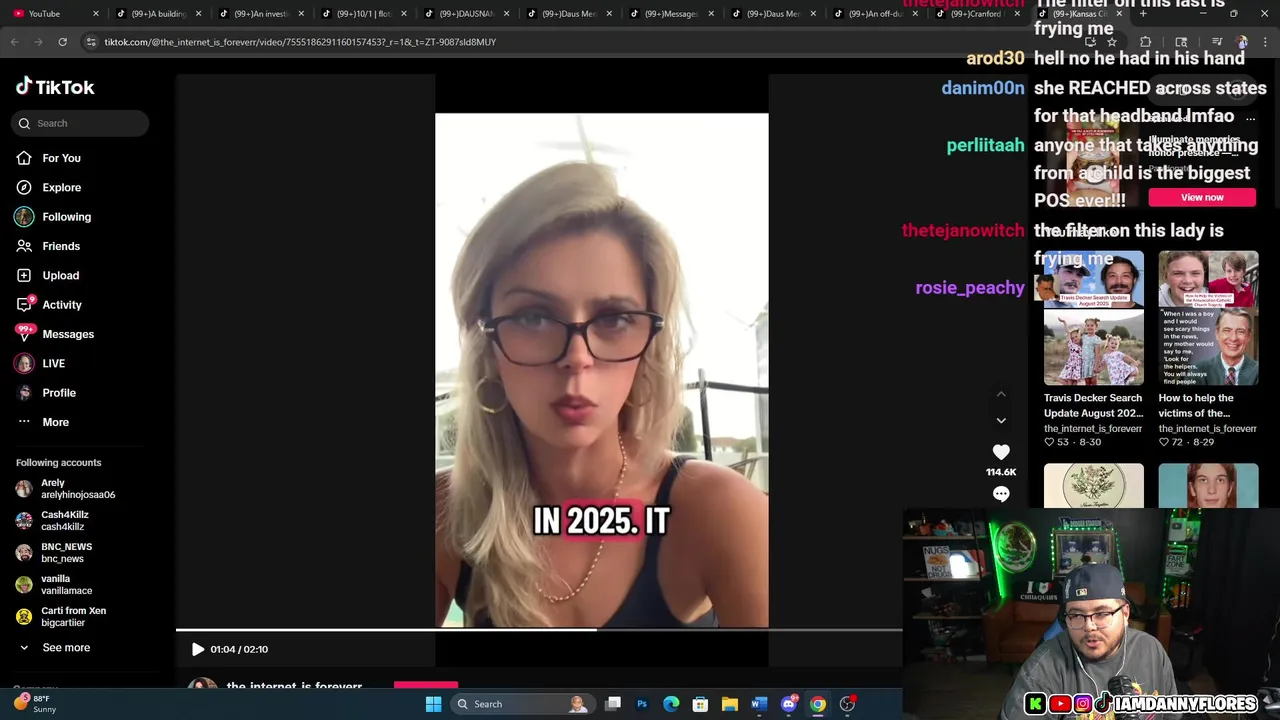Play the paused video
1280x720 pixels.
198,649
